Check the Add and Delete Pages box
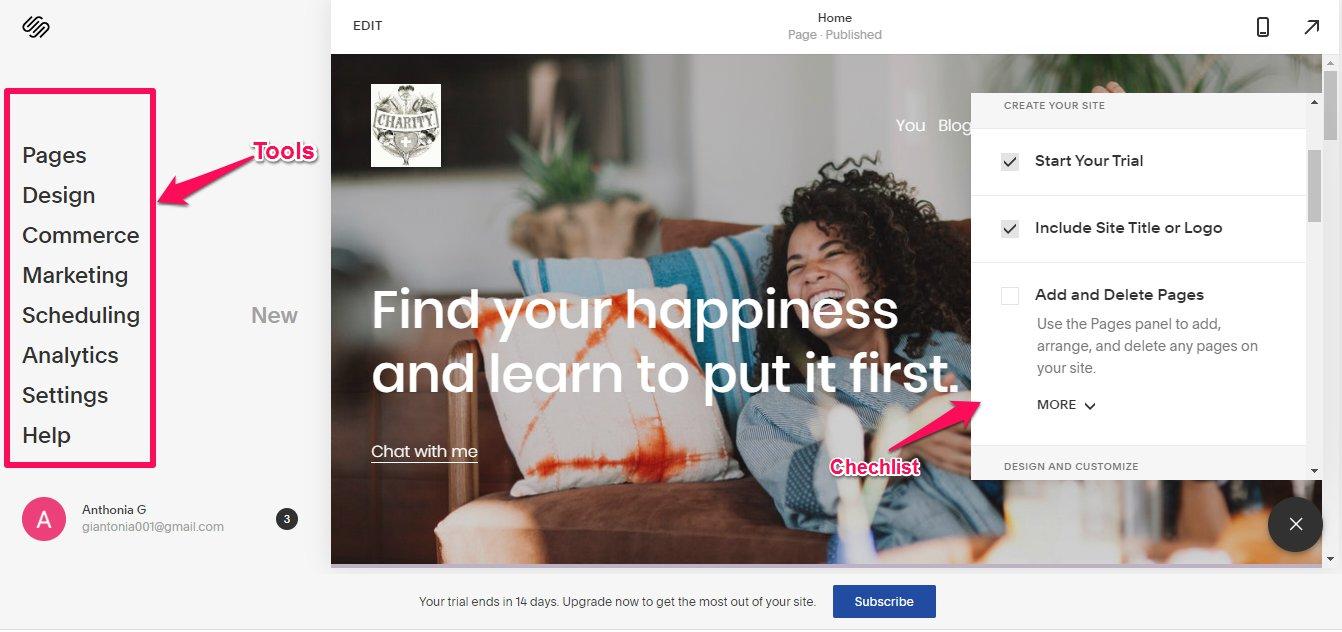The image size is (1342, 632). click(x=1010, y=295)
